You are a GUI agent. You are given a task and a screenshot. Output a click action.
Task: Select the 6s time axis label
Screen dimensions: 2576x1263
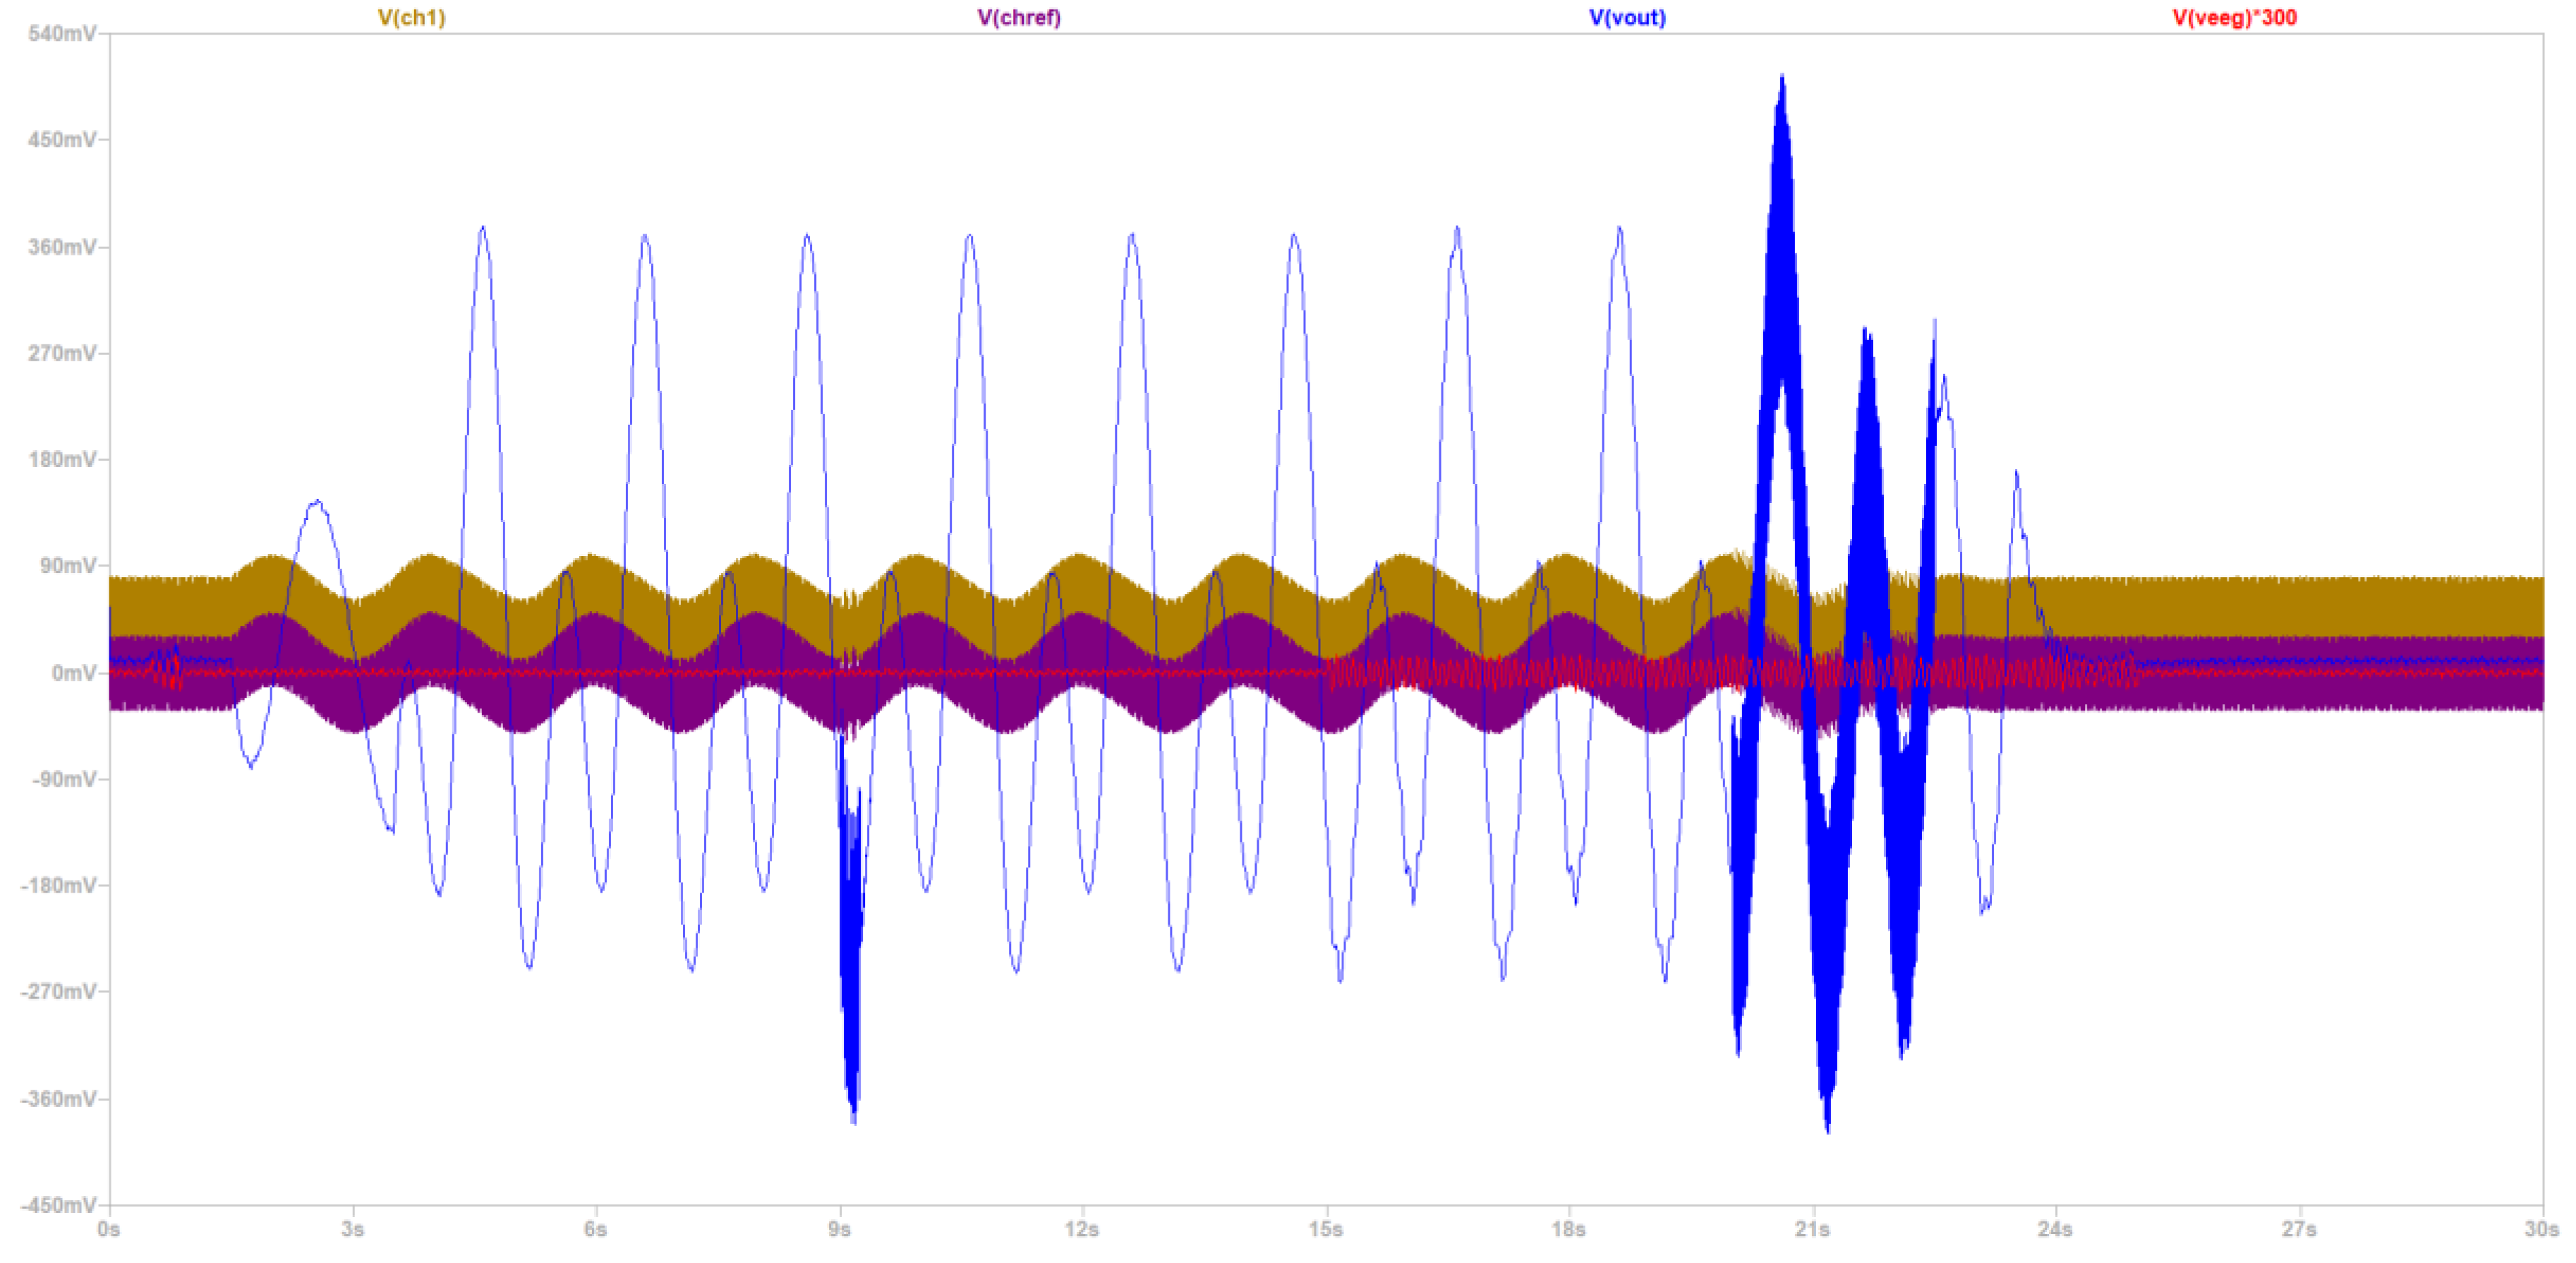(x=595, y=1230)
